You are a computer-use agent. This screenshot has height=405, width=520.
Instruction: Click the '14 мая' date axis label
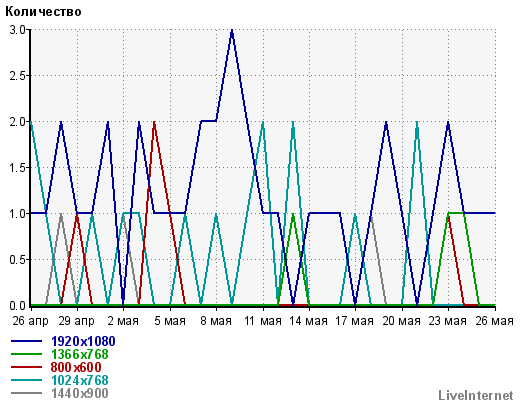pyautogui.click(x=308, y=321)
